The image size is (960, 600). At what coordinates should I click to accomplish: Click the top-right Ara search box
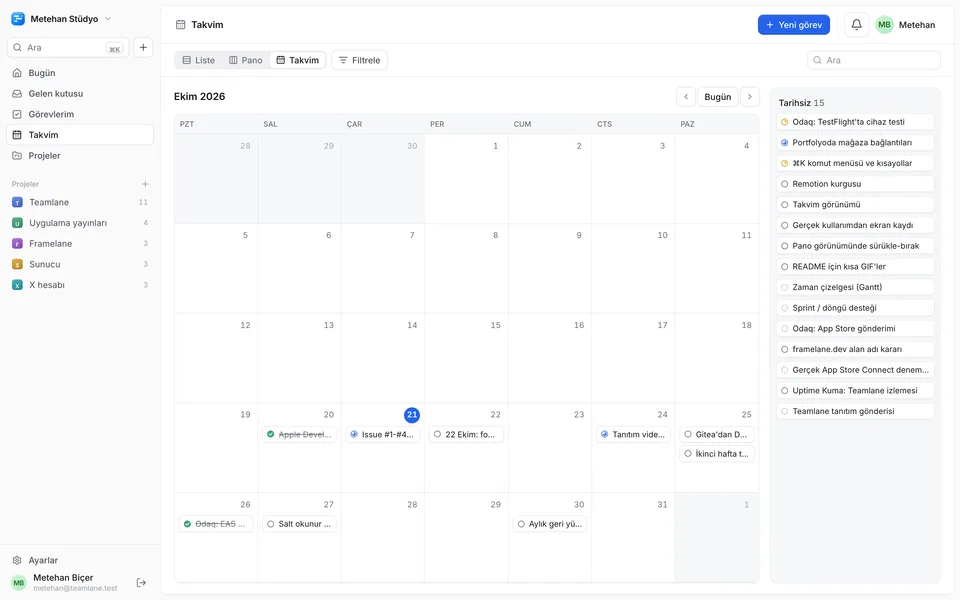coord(874,60)
